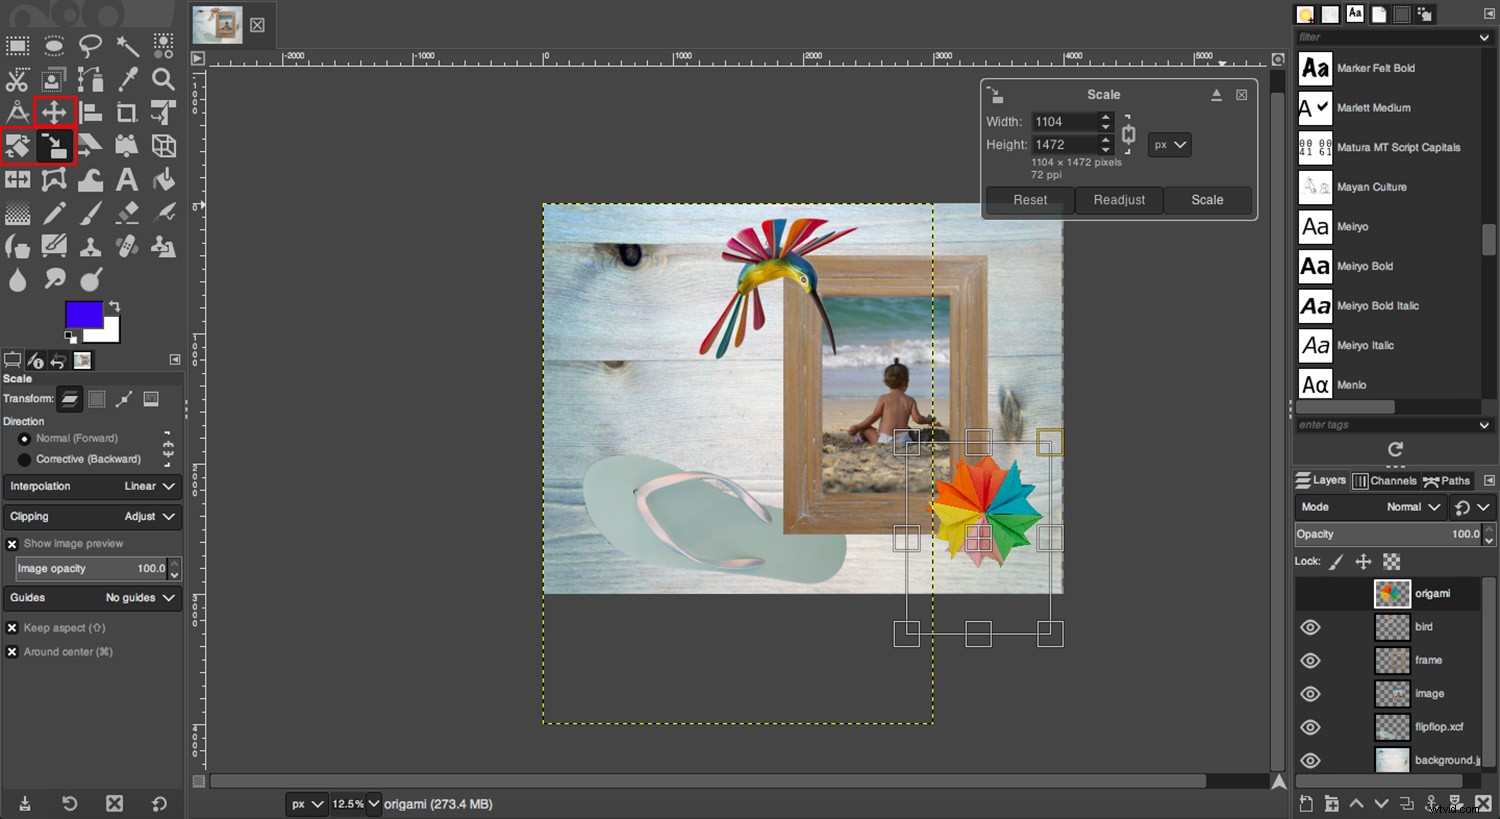Choose the Text tool
1500x819 pixels.
tap(127, 179)
